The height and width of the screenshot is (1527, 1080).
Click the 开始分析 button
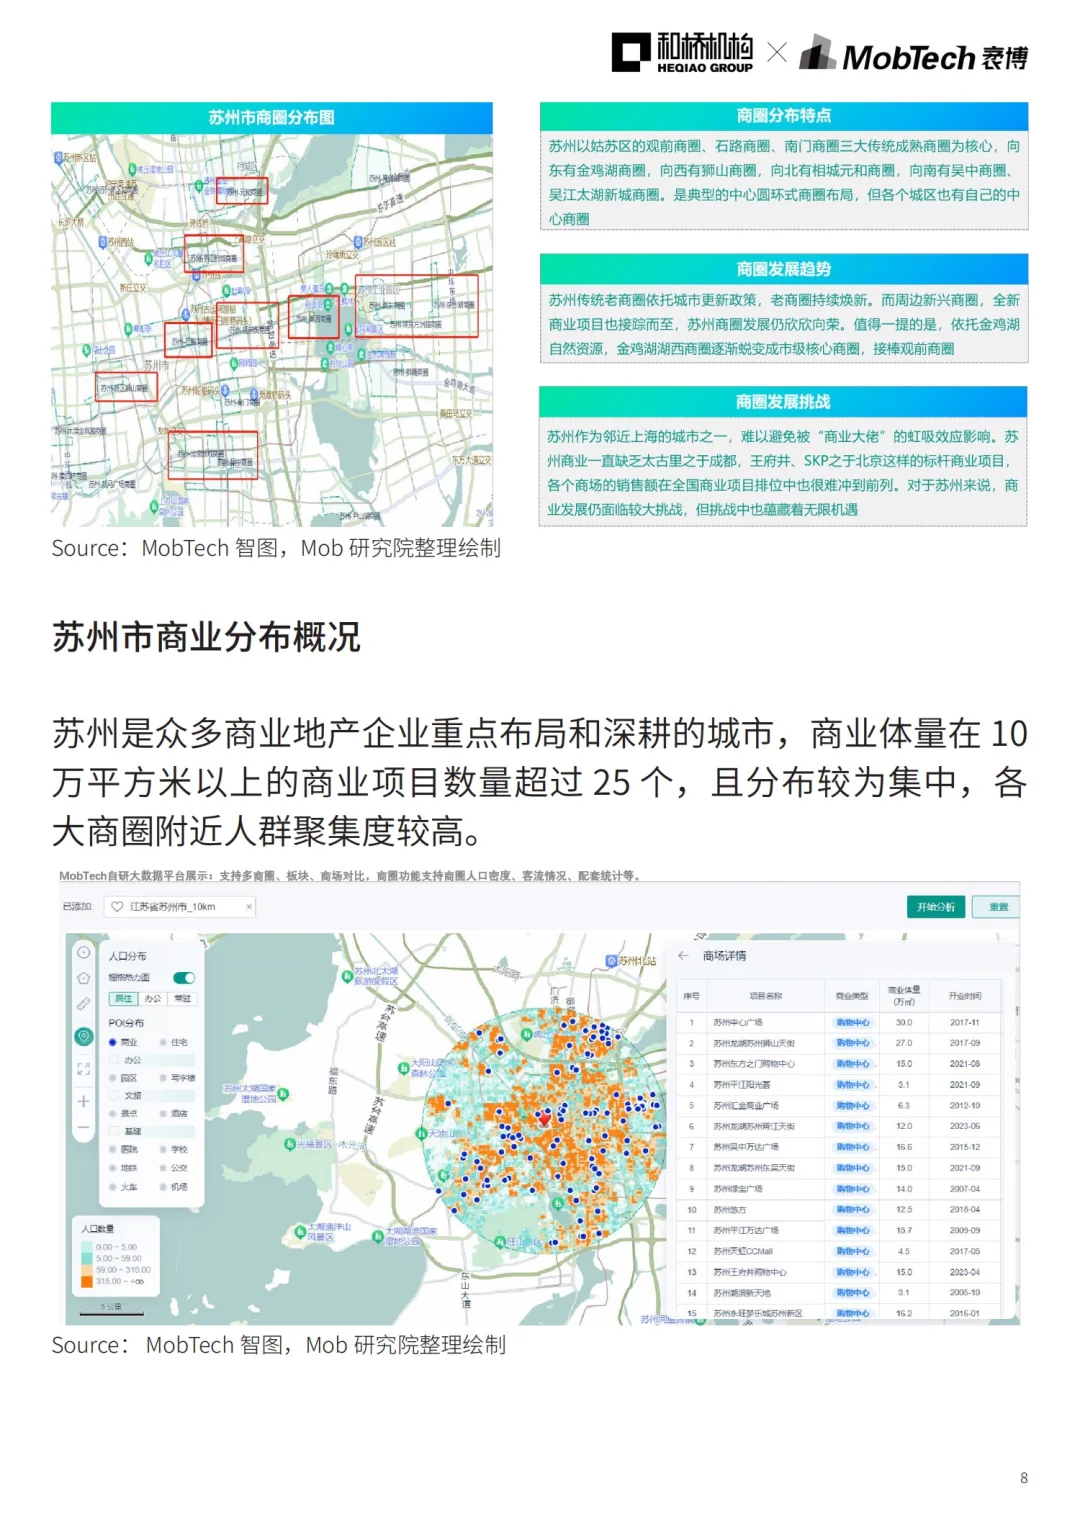click(x=936, y=907)
